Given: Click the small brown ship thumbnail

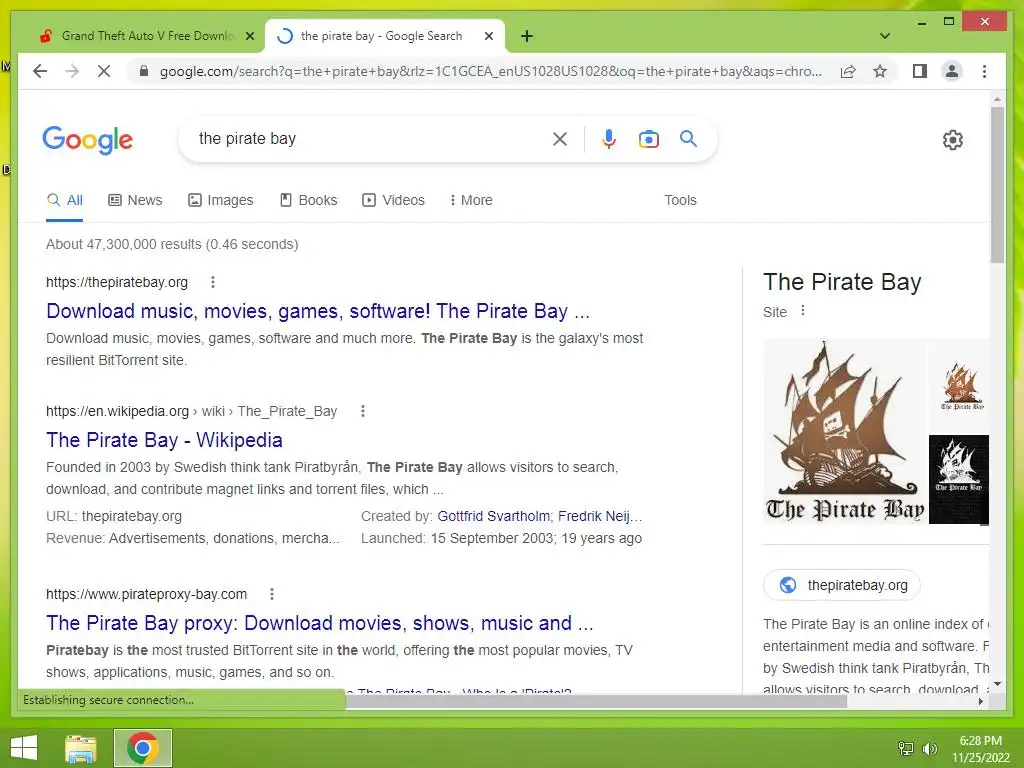Looking at the screenshot, I should pos(961,386).
